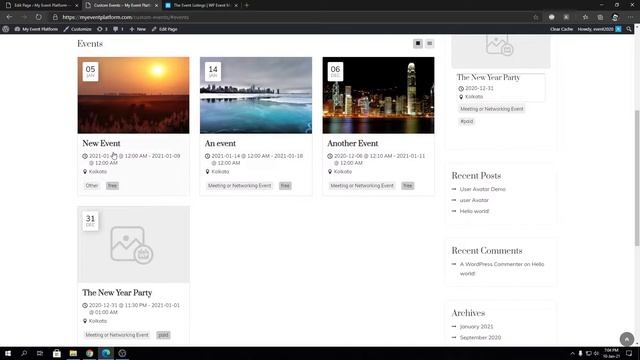Open Task View on taskbar
Screen dimensions: 640x360
[40, 353]
